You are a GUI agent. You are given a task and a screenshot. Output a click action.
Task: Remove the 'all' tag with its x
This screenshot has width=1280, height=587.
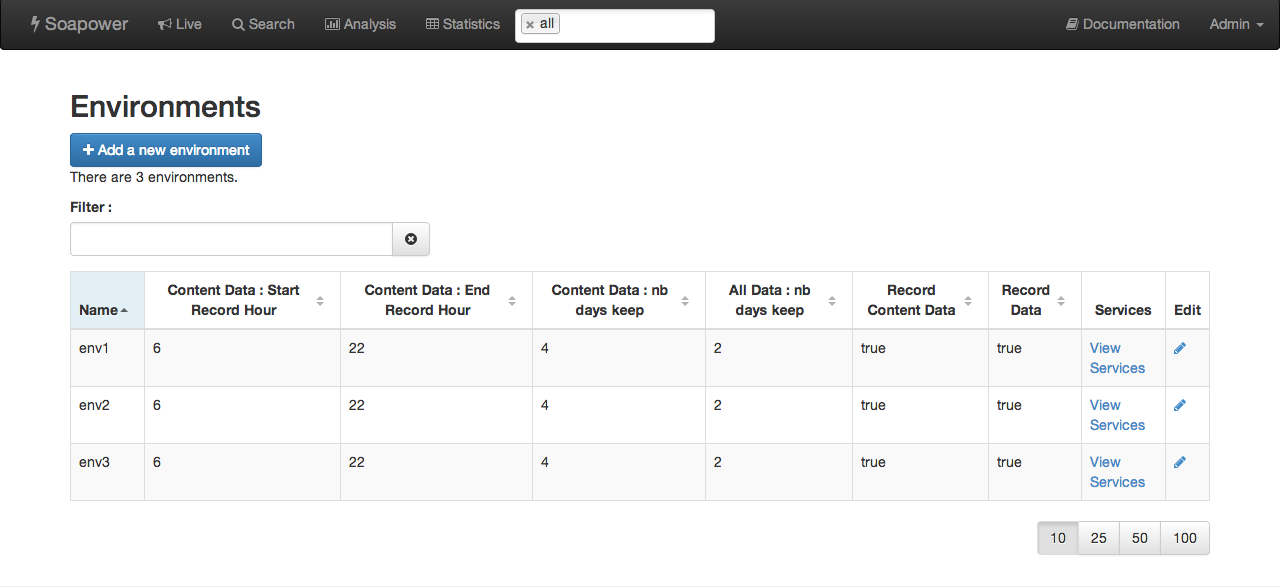pos(530,25)
